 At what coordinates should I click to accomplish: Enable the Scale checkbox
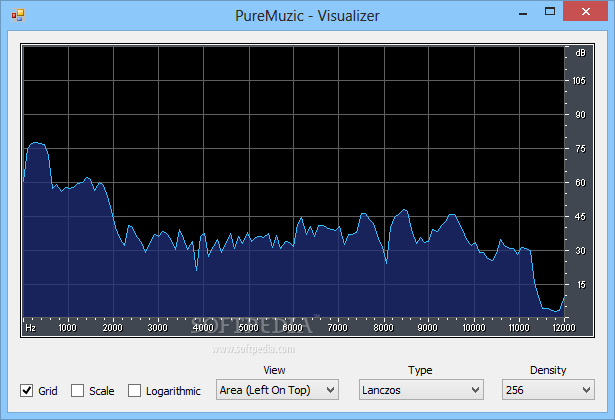click(x=77, y=391)
